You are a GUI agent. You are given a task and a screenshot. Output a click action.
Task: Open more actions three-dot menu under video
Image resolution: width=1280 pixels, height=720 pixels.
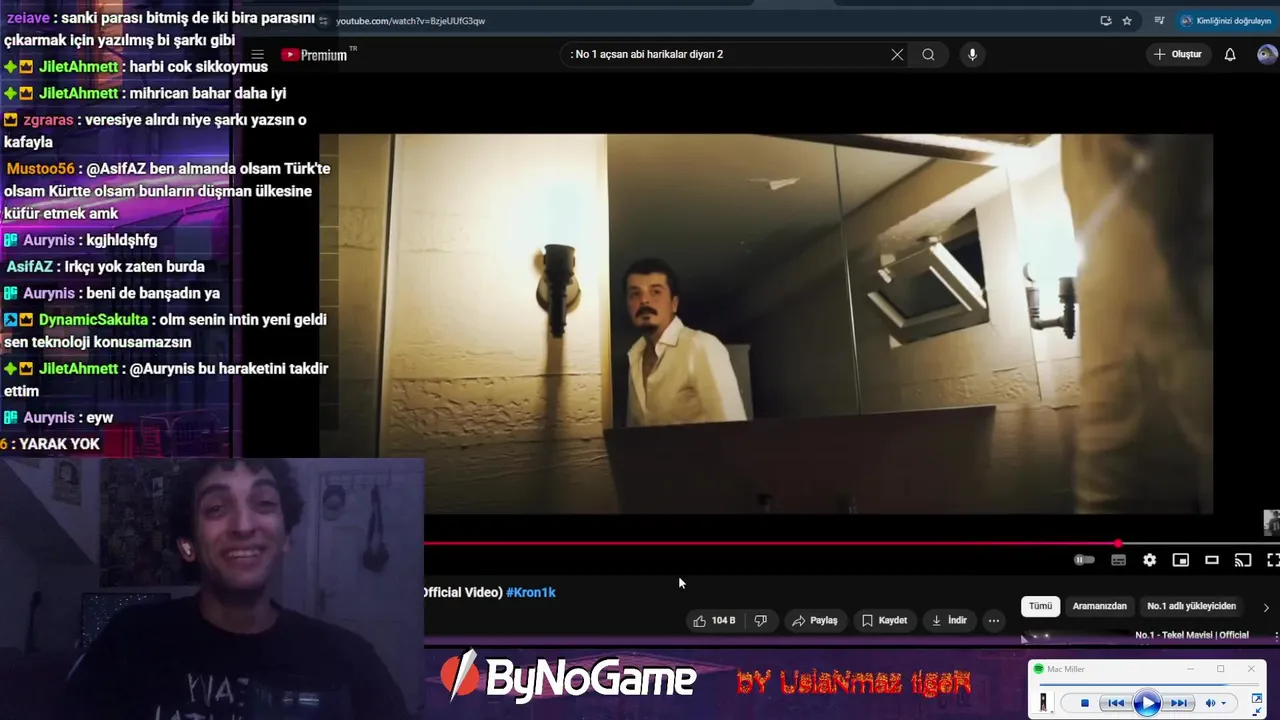click(993, 621)
